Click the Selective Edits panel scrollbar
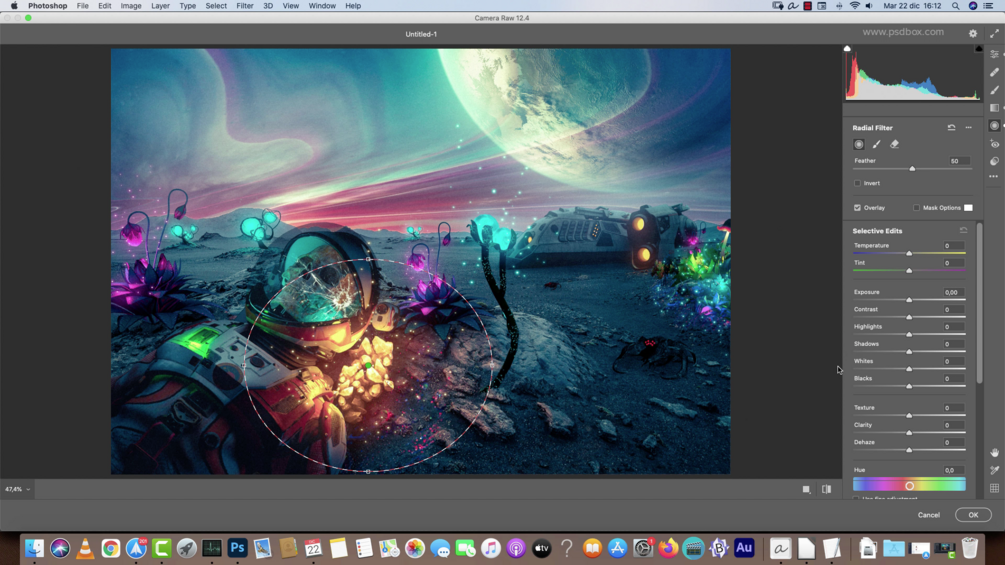The width and height of the screenshot is (1005, 565). point(979,304)
